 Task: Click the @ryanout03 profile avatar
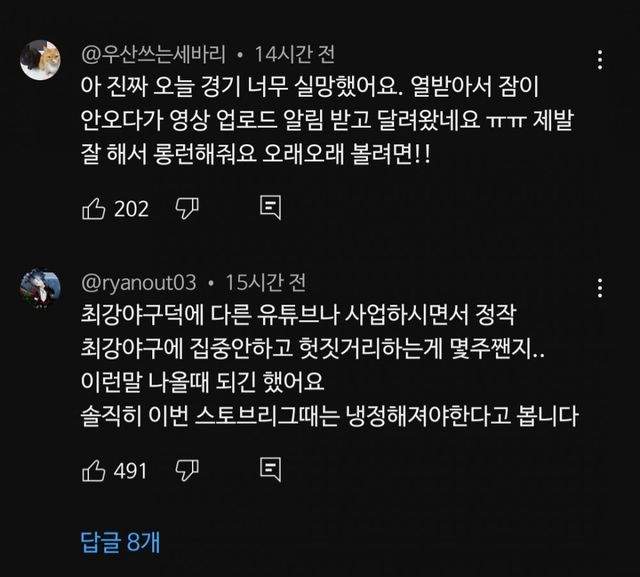(40, 288)
